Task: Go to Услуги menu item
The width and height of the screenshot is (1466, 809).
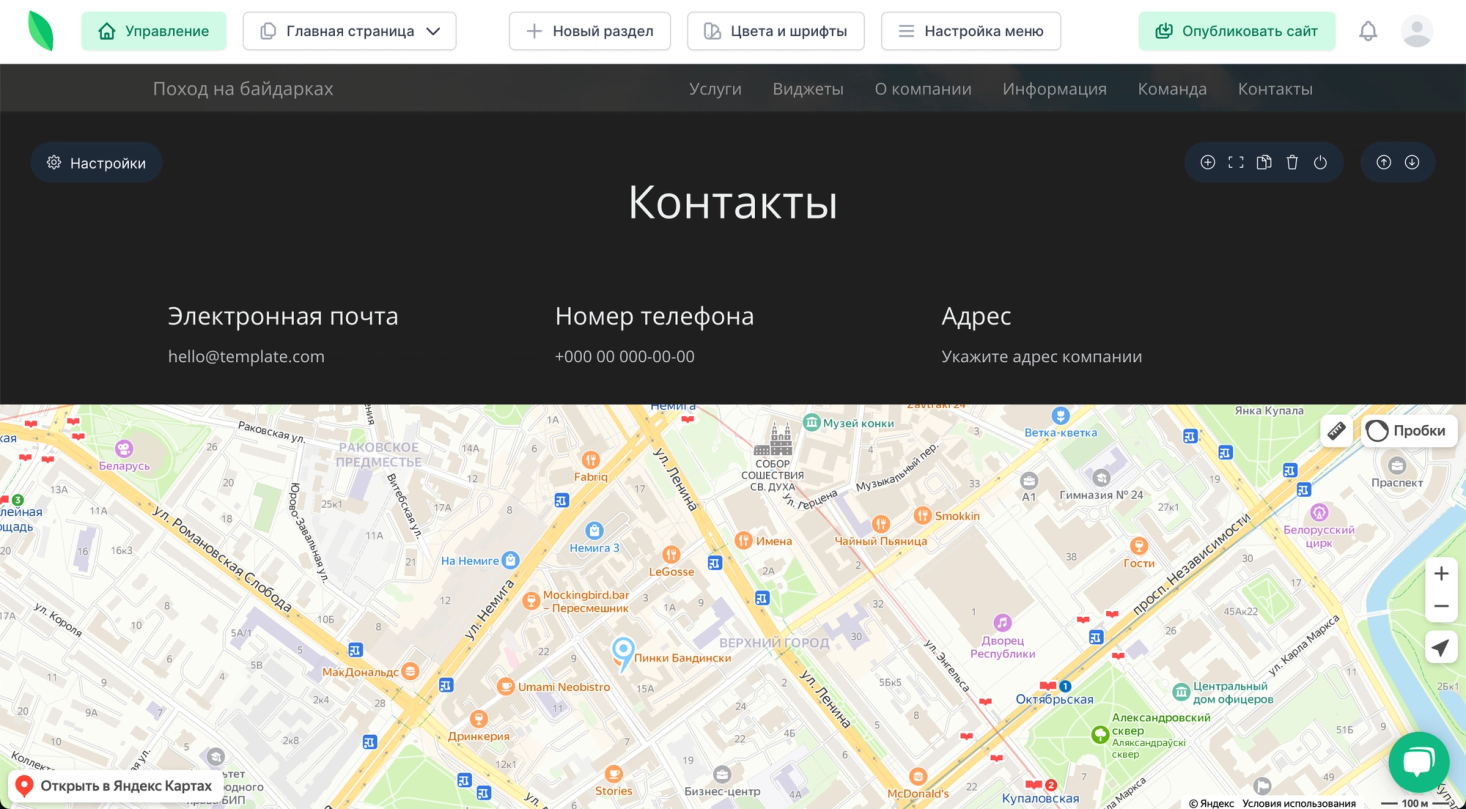Action: tap(715, 89)
